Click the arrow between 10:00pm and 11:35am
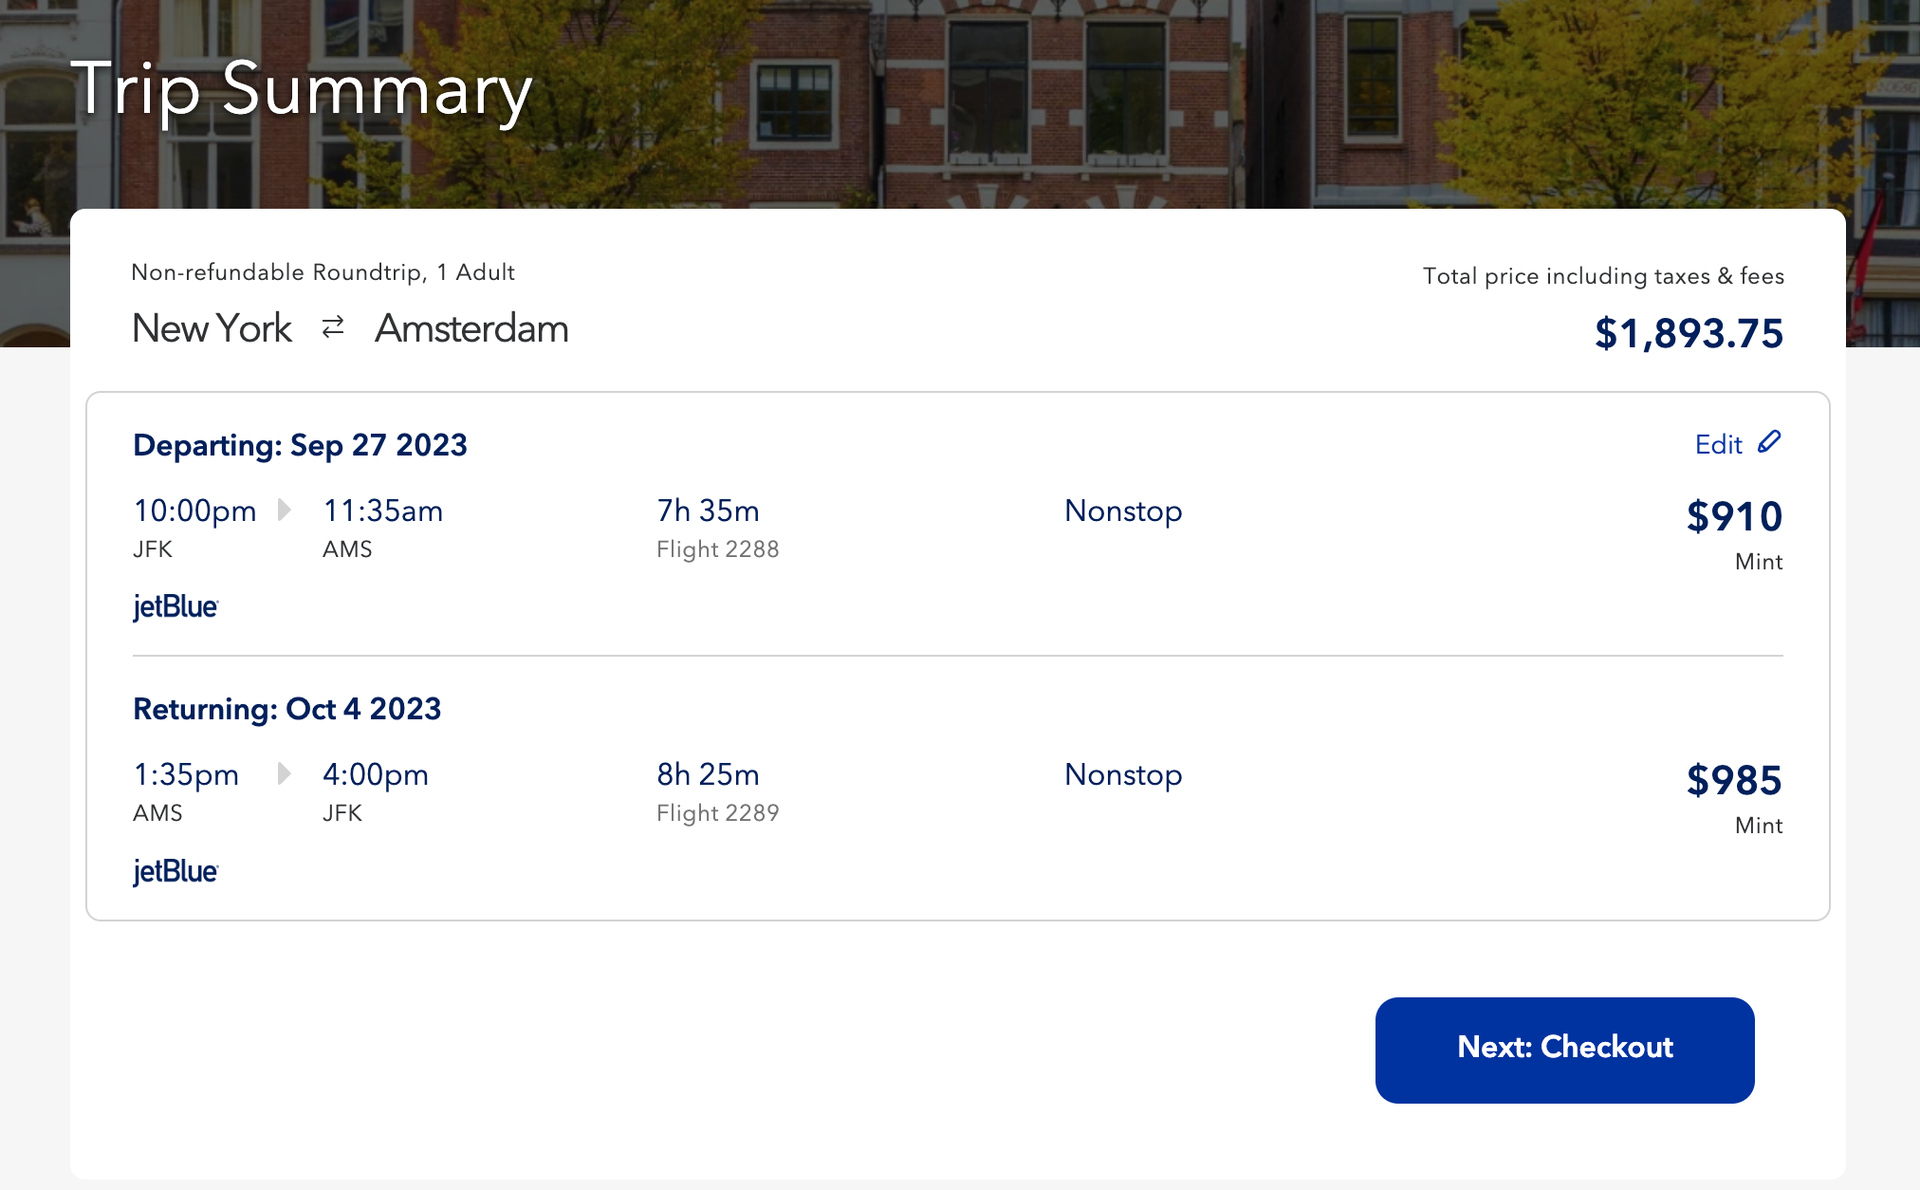 pos(284,510)
